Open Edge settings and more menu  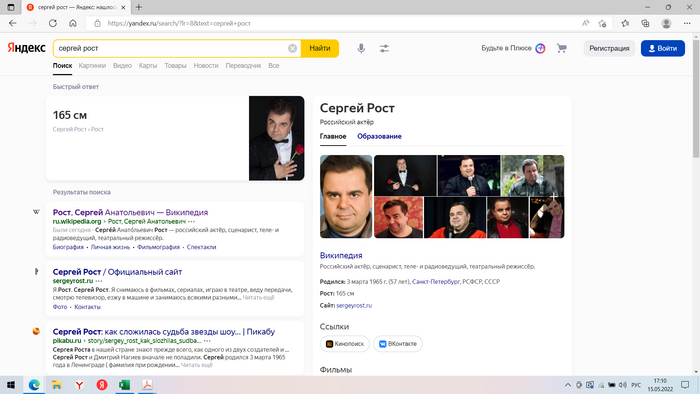coord(687,23)
